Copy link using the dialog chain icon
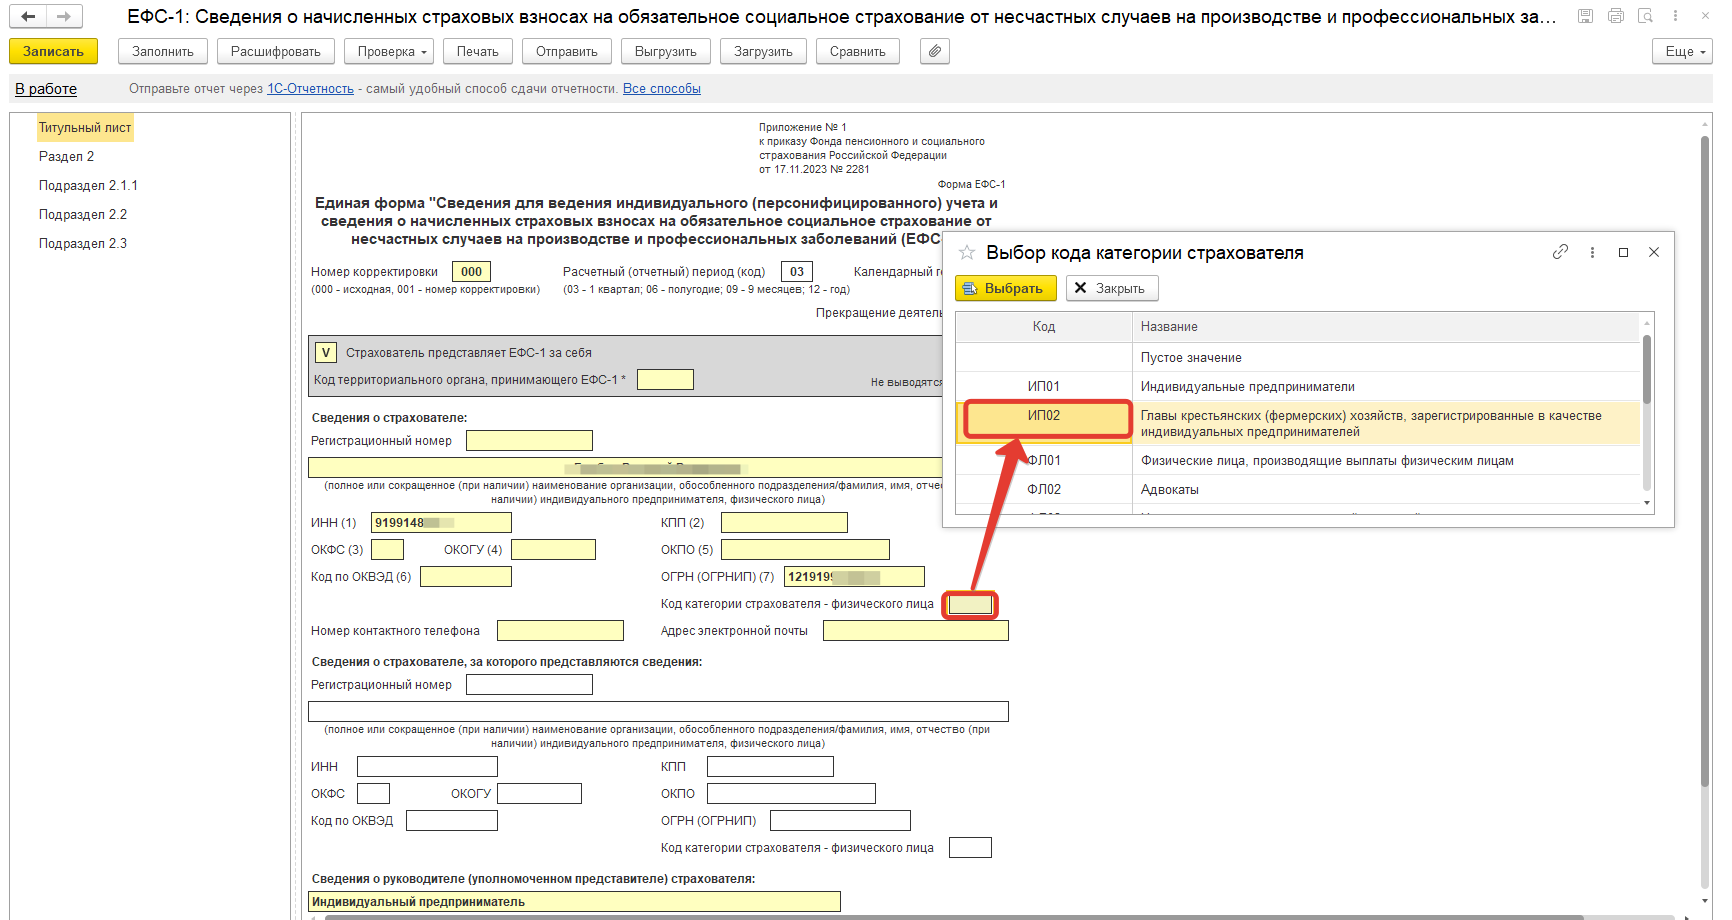Screen dimensions: 1732x920 (1560, 252)
